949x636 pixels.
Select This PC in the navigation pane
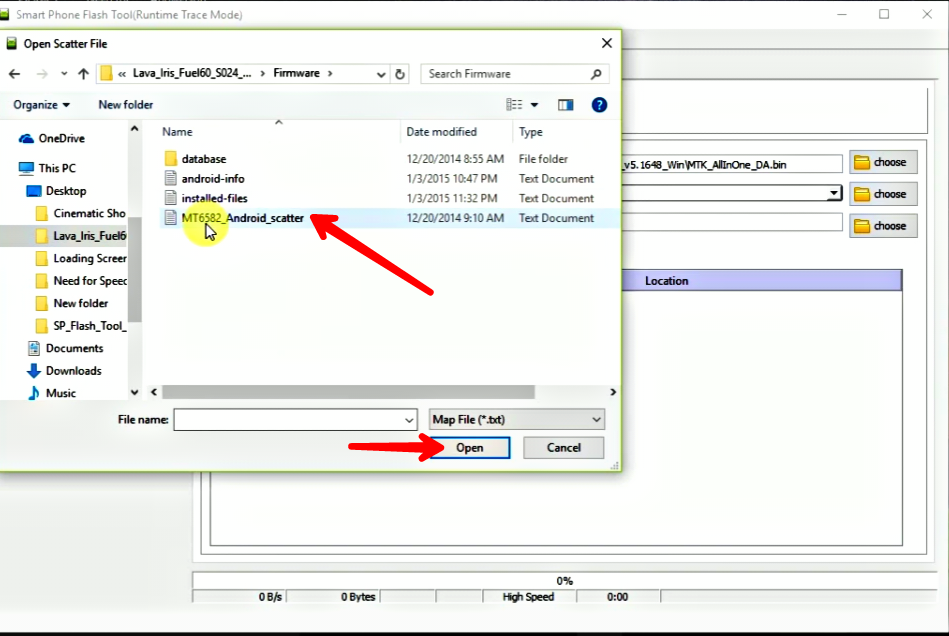pos(58,167)
